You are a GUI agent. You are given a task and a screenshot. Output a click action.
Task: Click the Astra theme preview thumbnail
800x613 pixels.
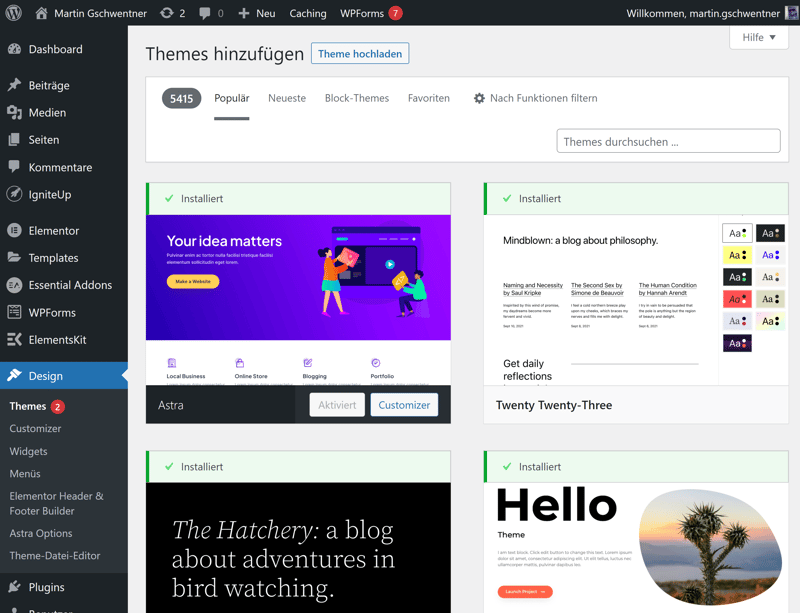click(x=298, y=300)
